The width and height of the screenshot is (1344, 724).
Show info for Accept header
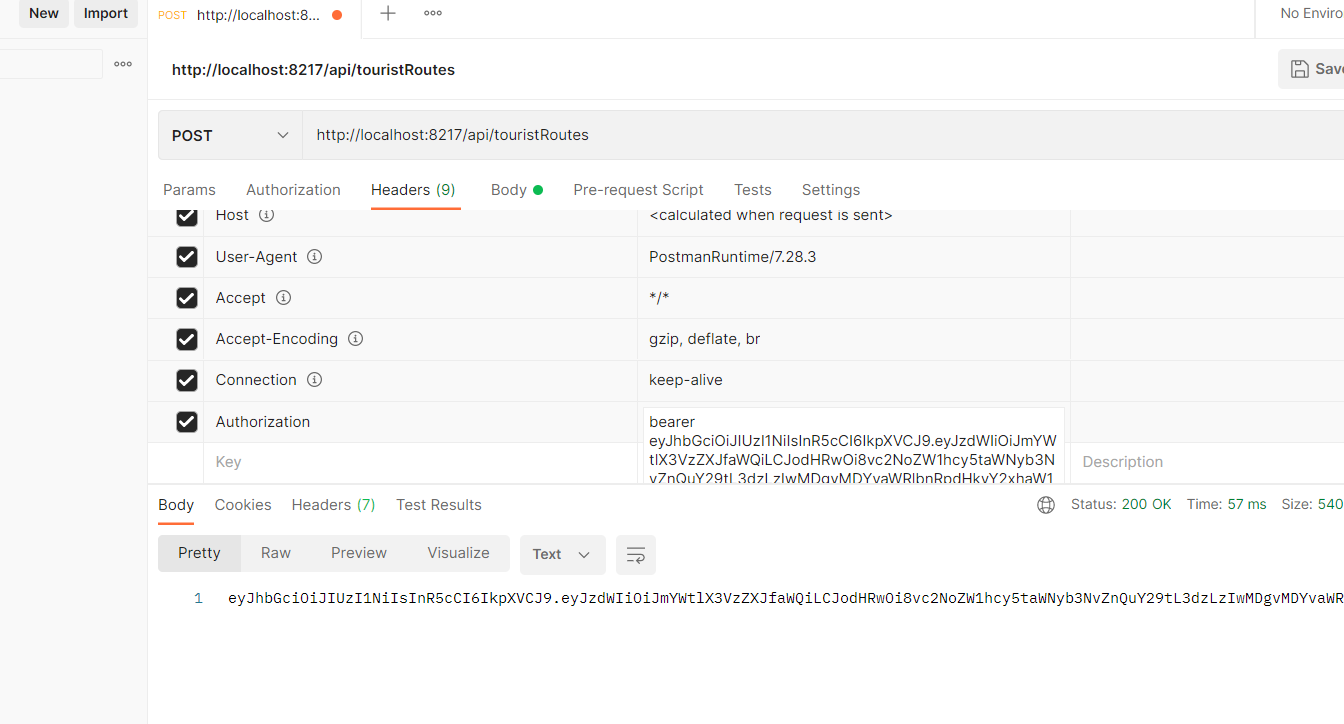[x=283, y=298]
